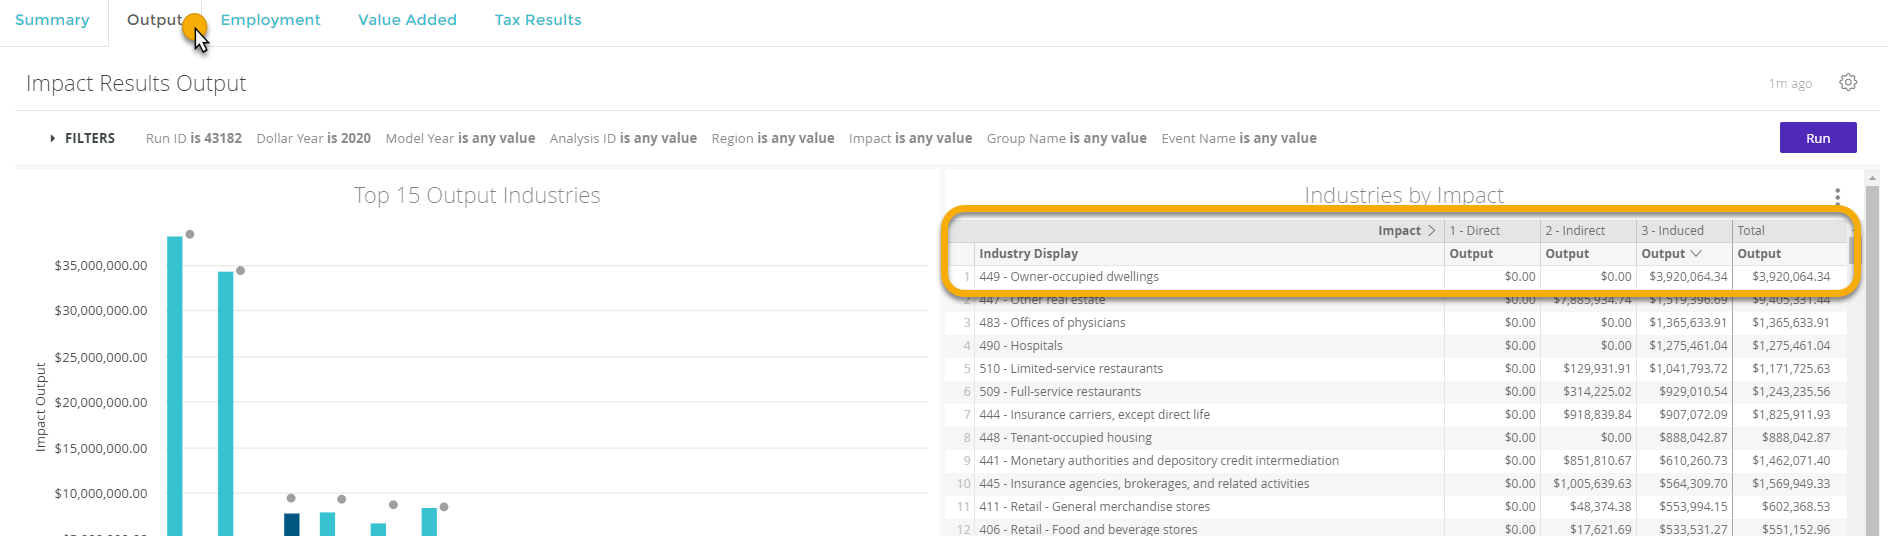Select row 406 - Retail - Food and beverage stores
1888x536 pixels.
pos(1396,528)
